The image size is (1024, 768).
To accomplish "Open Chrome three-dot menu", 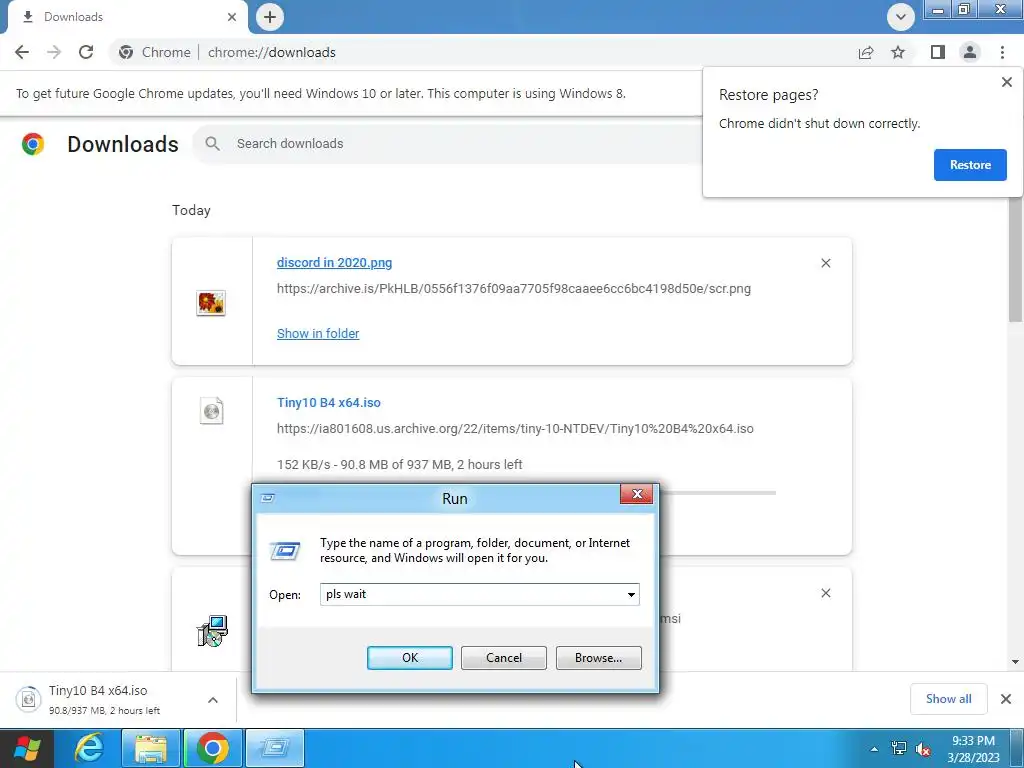I will [1002, 52].
